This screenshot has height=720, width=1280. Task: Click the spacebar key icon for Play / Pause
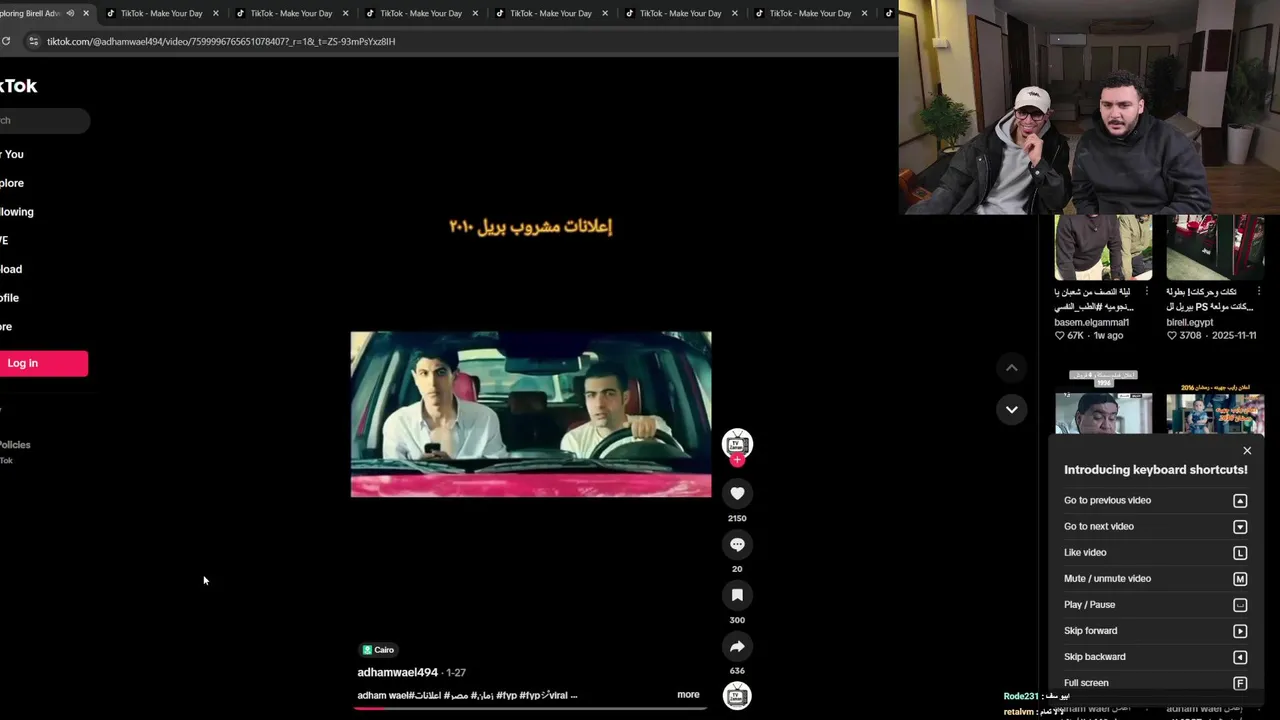tap(1240, 605)
